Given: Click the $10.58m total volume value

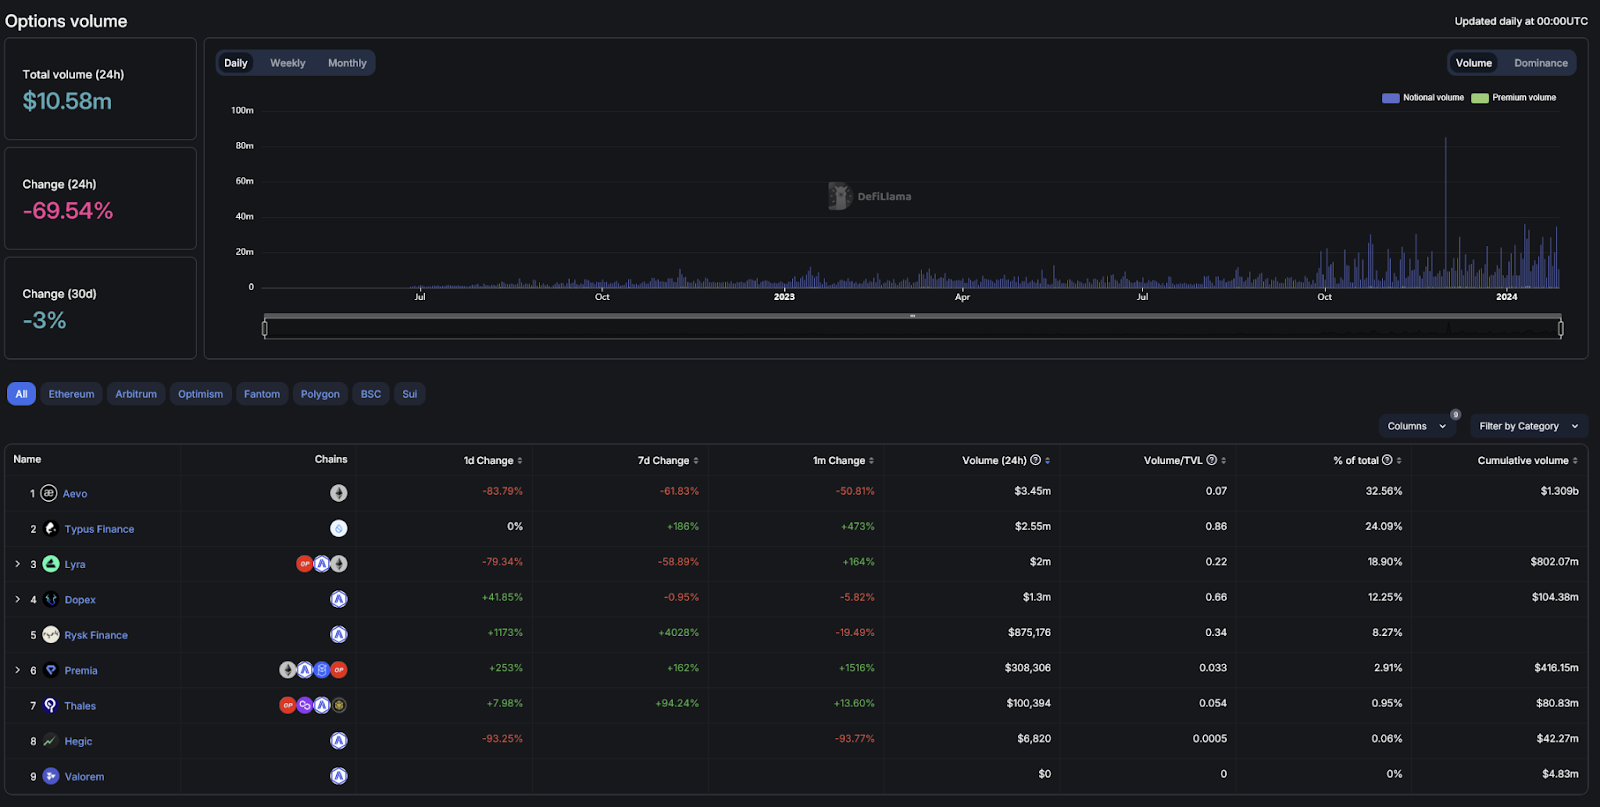Looking at the screenshot, I should 67,101.
